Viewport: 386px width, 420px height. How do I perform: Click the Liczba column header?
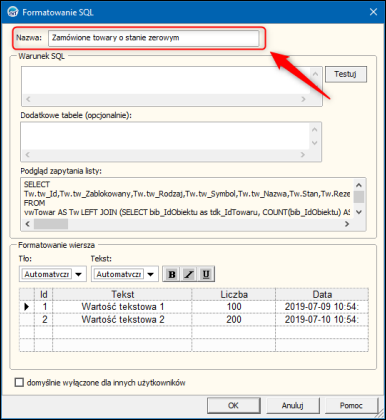pos(234,295)
